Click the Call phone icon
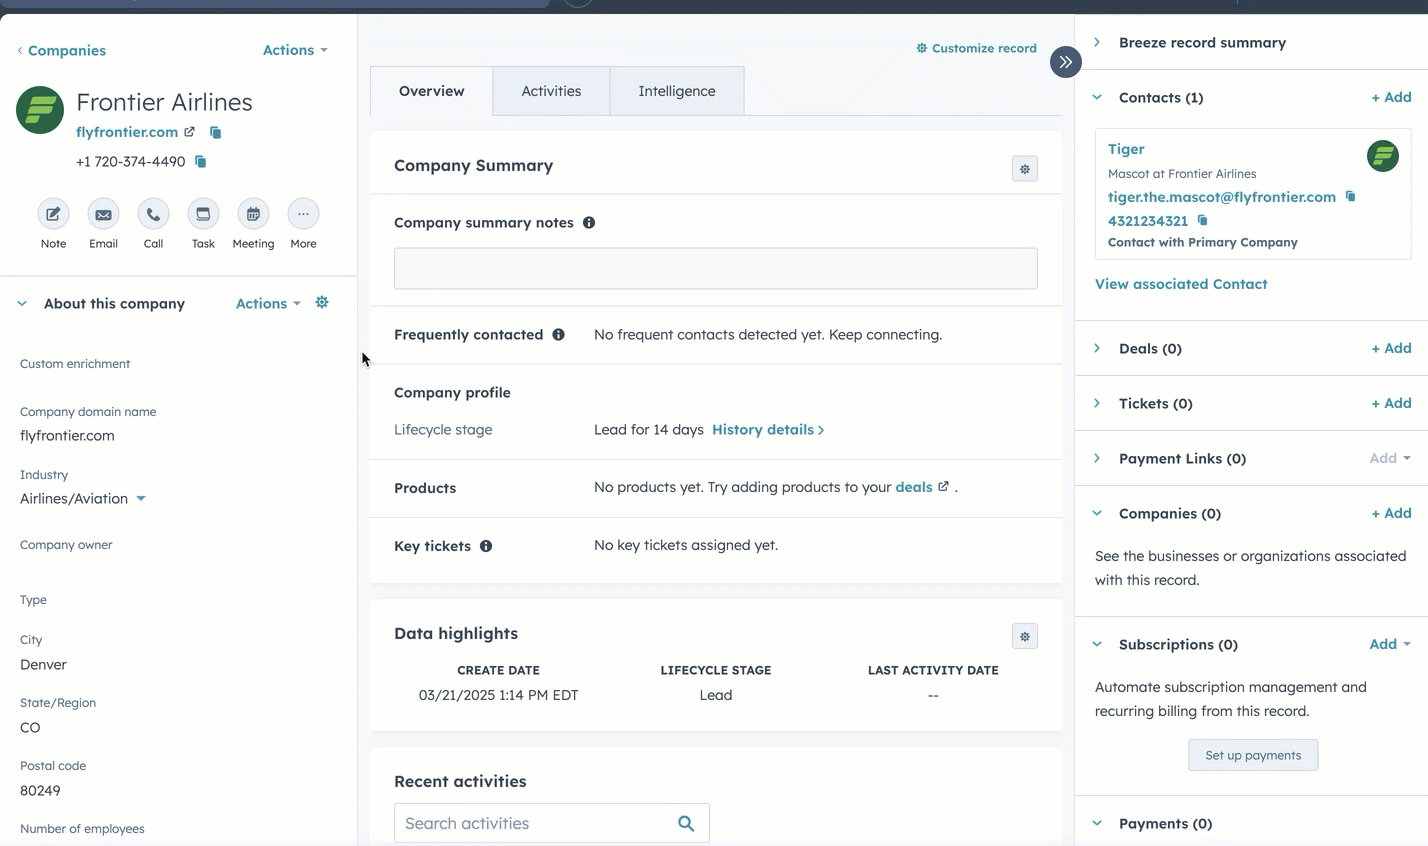 (153, 213)
